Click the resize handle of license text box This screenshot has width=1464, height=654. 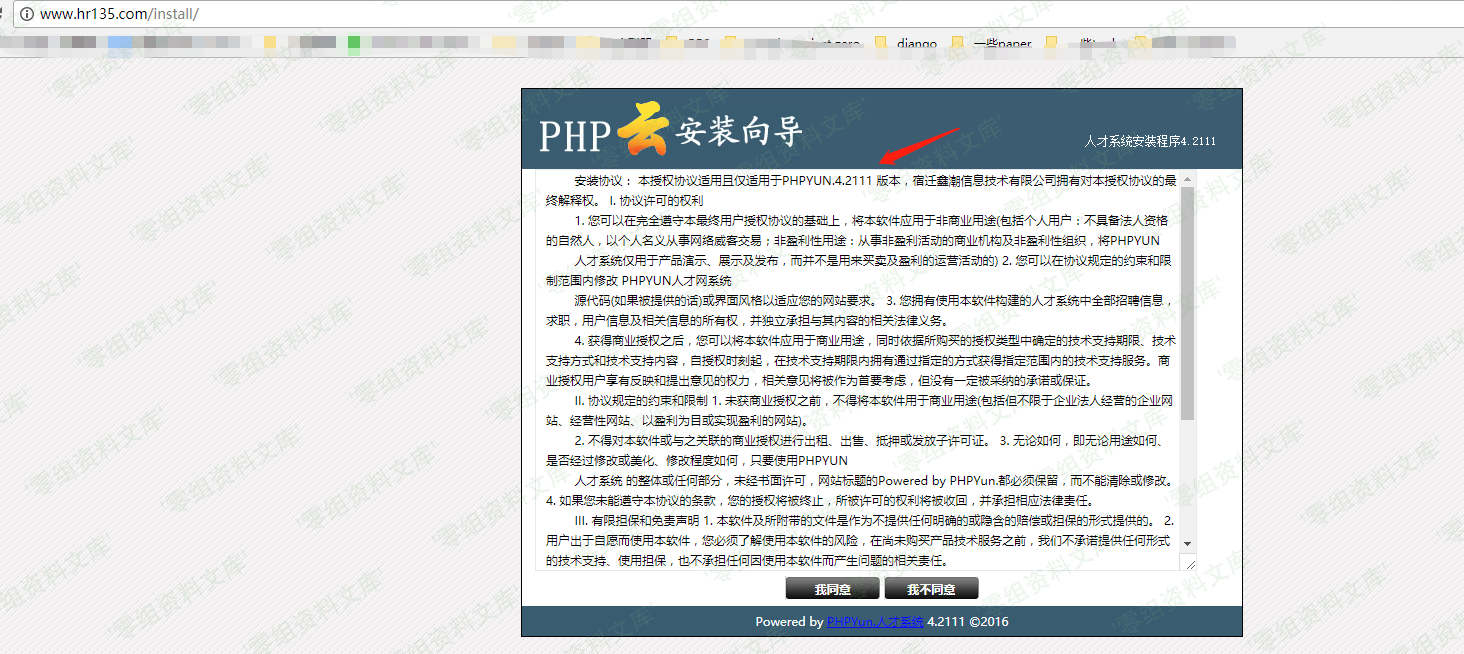point(1189,564)
